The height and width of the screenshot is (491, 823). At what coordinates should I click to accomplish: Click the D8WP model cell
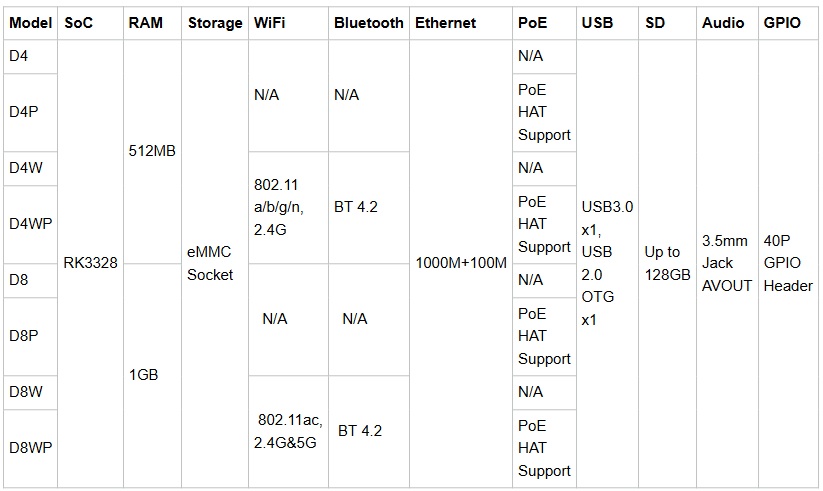click(x=30, y=448)
